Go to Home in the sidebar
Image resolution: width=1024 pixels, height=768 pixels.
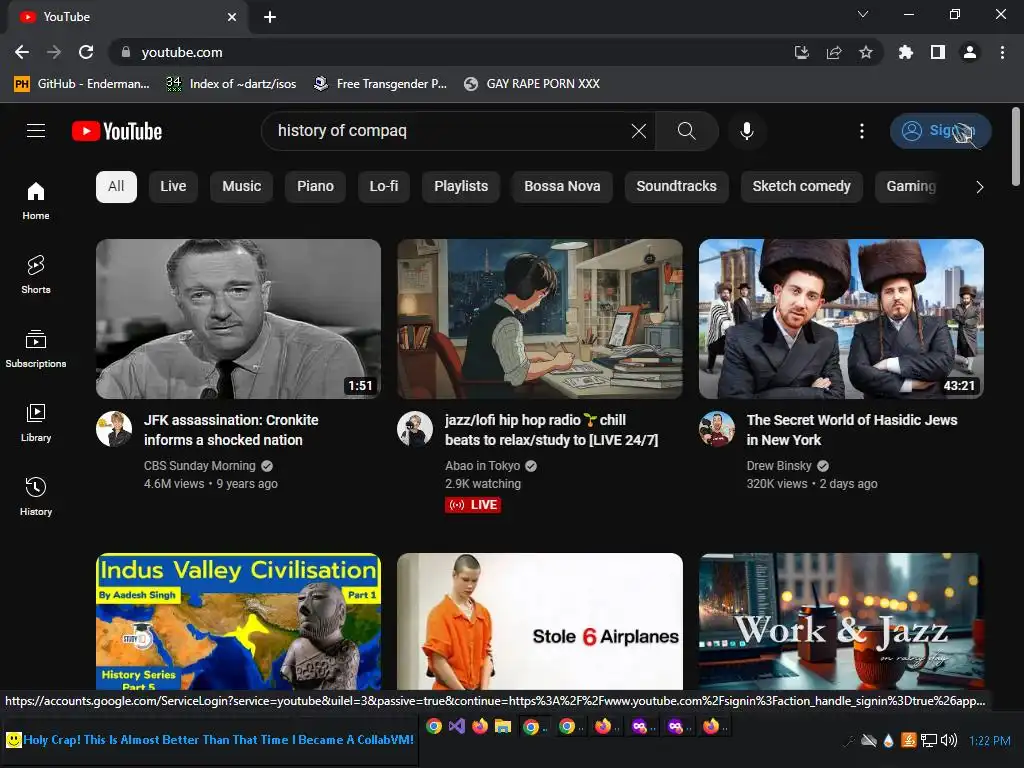(36, 201)
